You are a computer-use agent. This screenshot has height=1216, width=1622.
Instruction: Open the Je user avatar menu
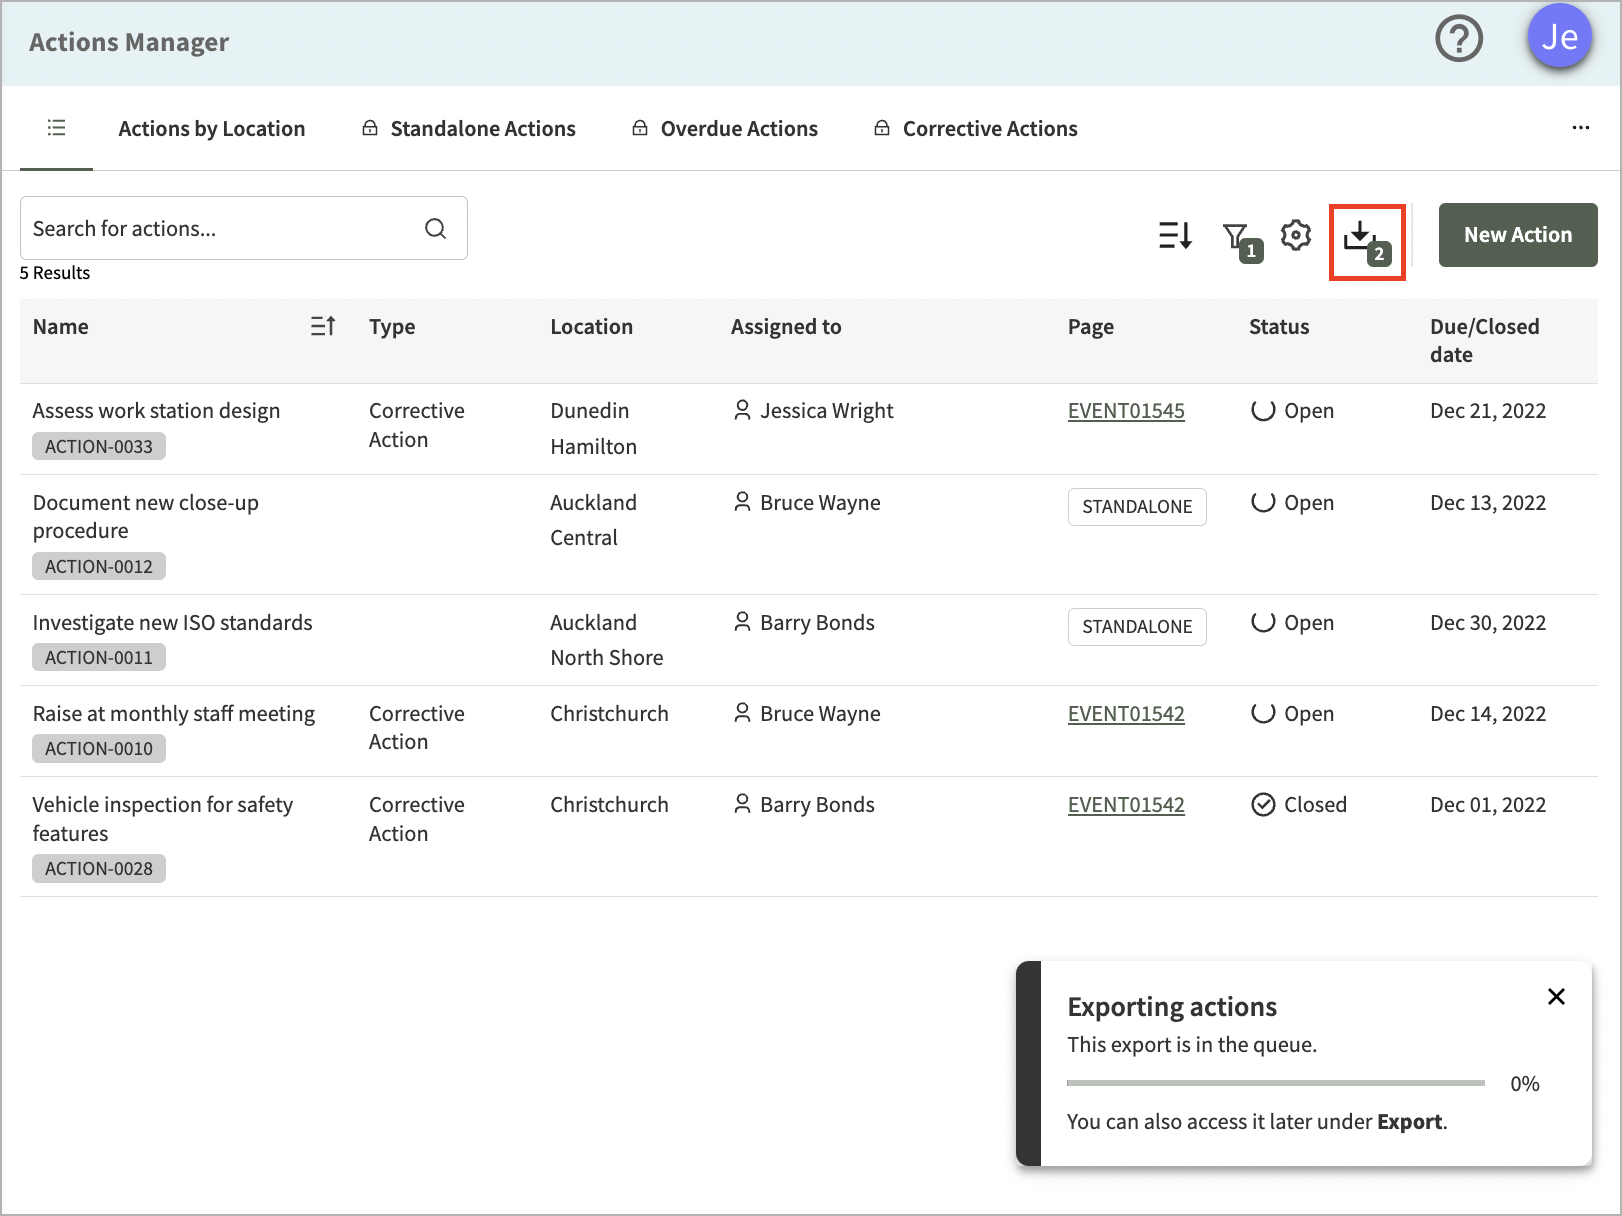(1559, 37)
